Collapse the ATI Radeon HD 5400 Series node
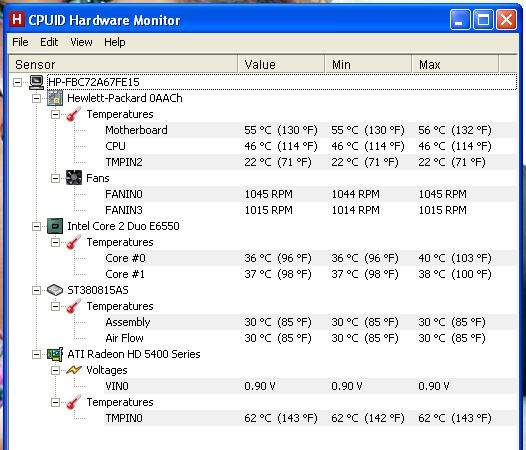The image size is (526, 450). point(36,354)
